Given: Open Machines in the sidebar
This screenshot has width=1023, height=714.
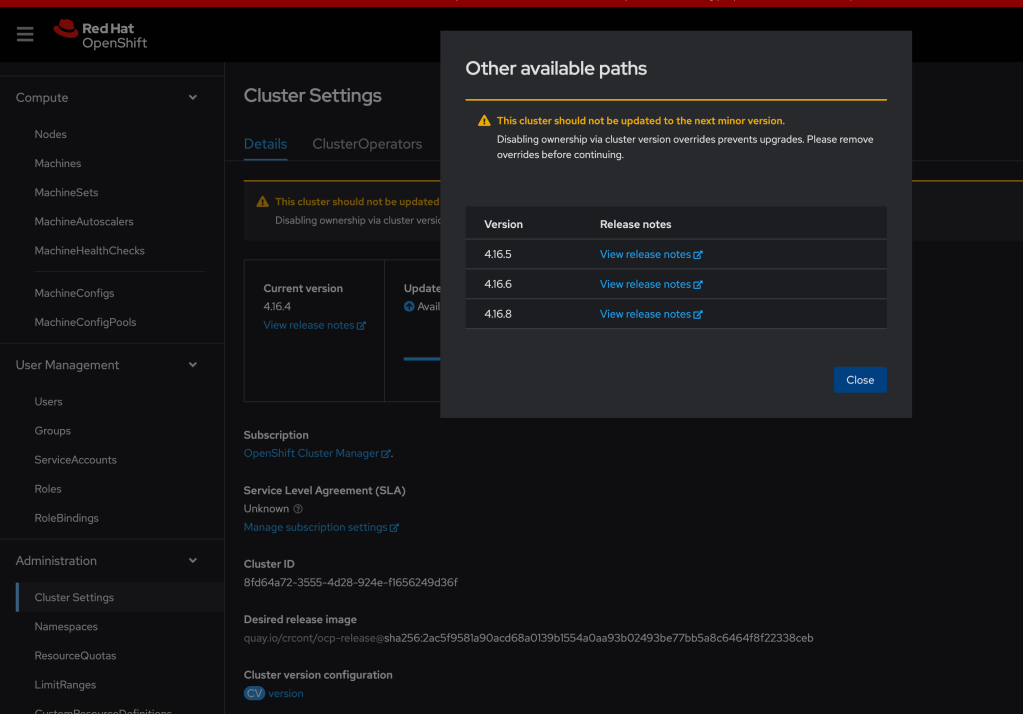Looking at the screenshot, I should tap(57, 164).
